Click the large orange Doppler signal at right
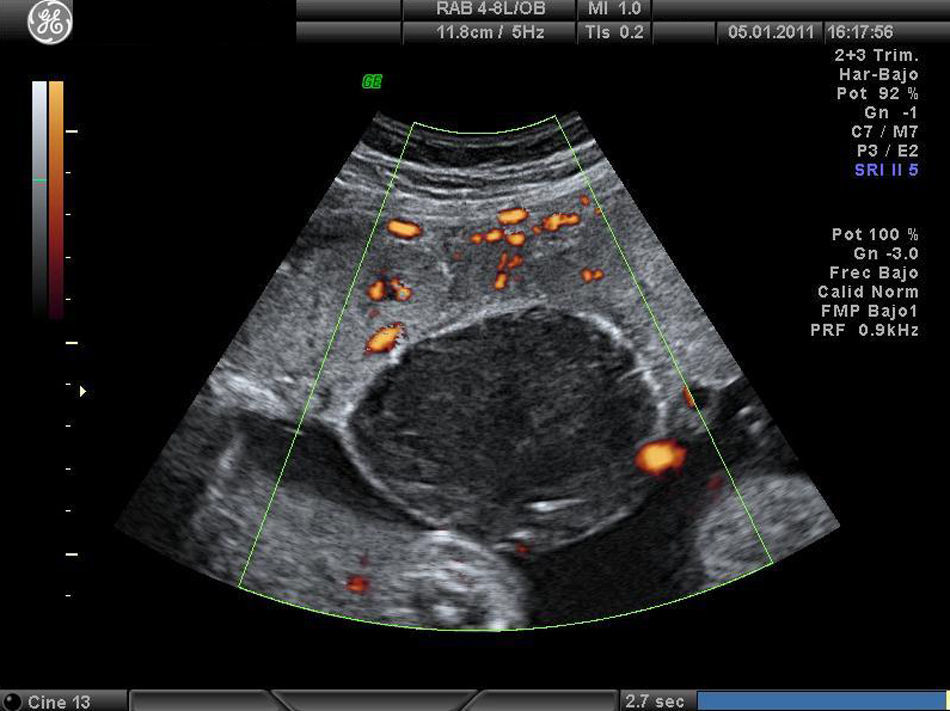Viewport: 950px width, 711px height. coord(659,457)
